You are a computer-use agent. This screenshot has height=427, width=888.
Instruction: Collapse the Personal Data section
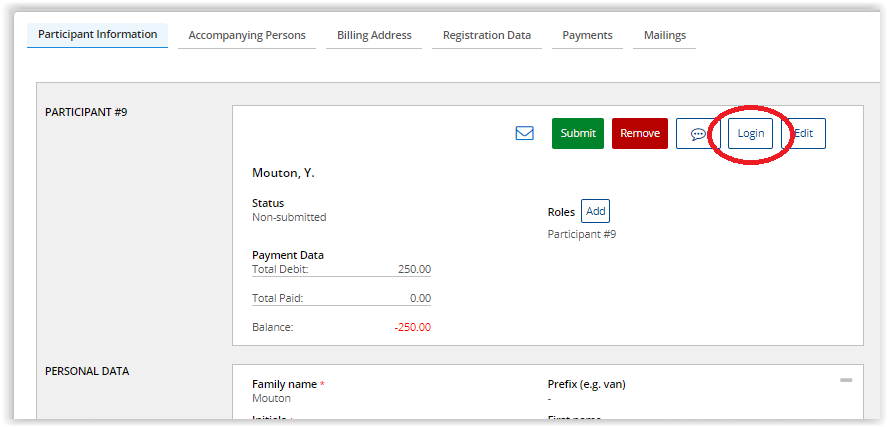[x=846, y=380]
